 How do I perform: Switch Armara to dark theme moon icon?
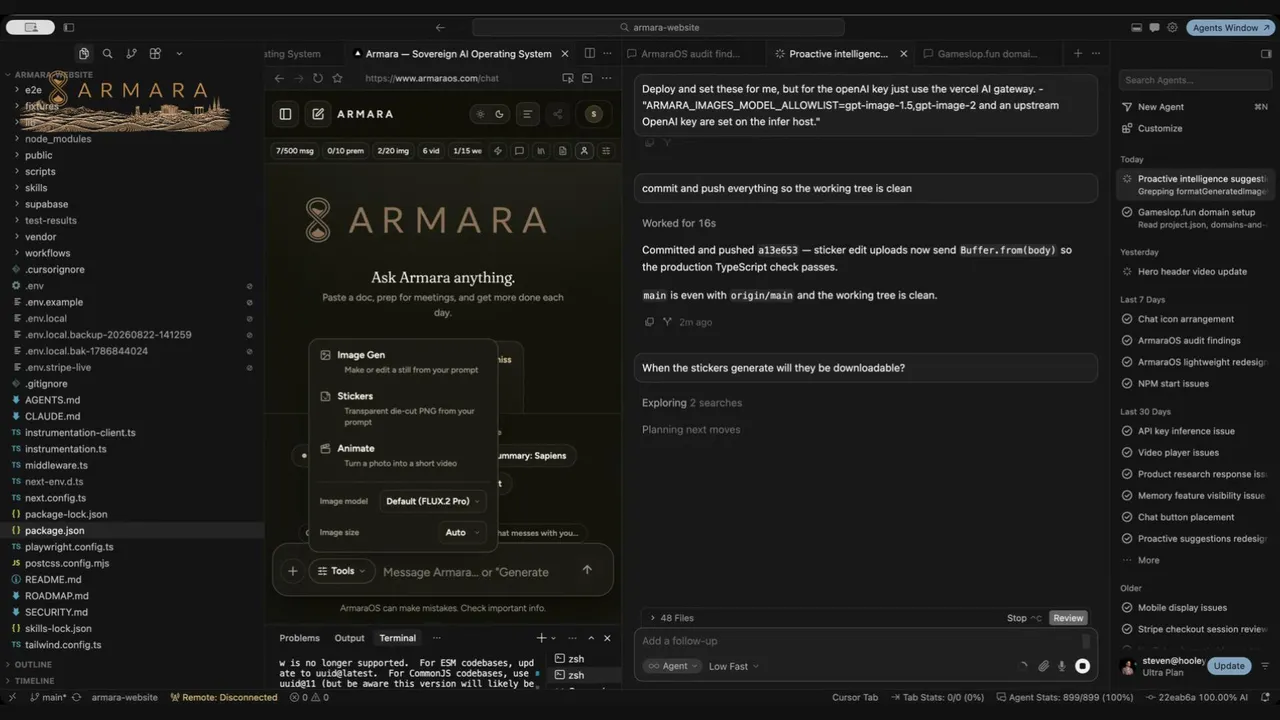tap(500, 114)
